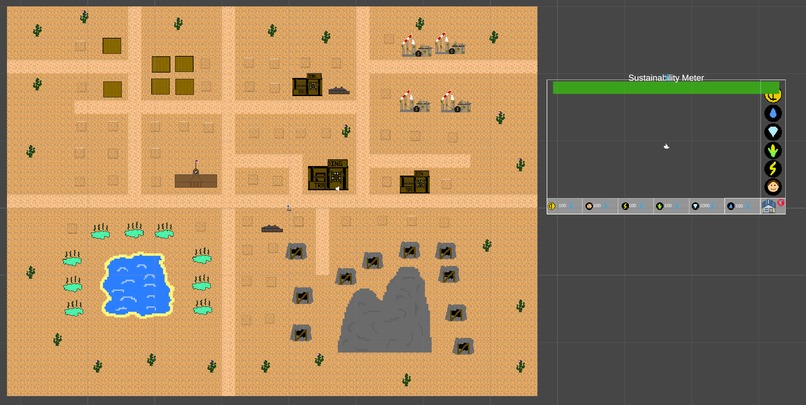The width and height of the screenshot is (806, 405).
Task: Select the flag building with the wooden platform
Action: pos(196,175)
